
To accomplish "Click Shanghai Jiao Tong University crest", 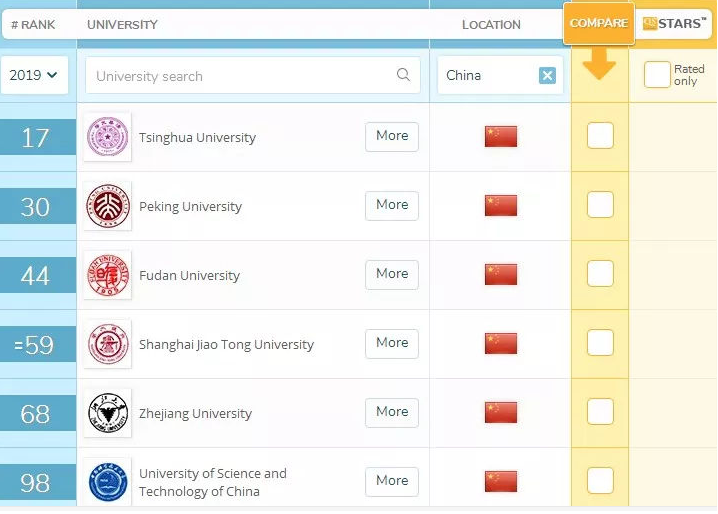I will [108, 344].
